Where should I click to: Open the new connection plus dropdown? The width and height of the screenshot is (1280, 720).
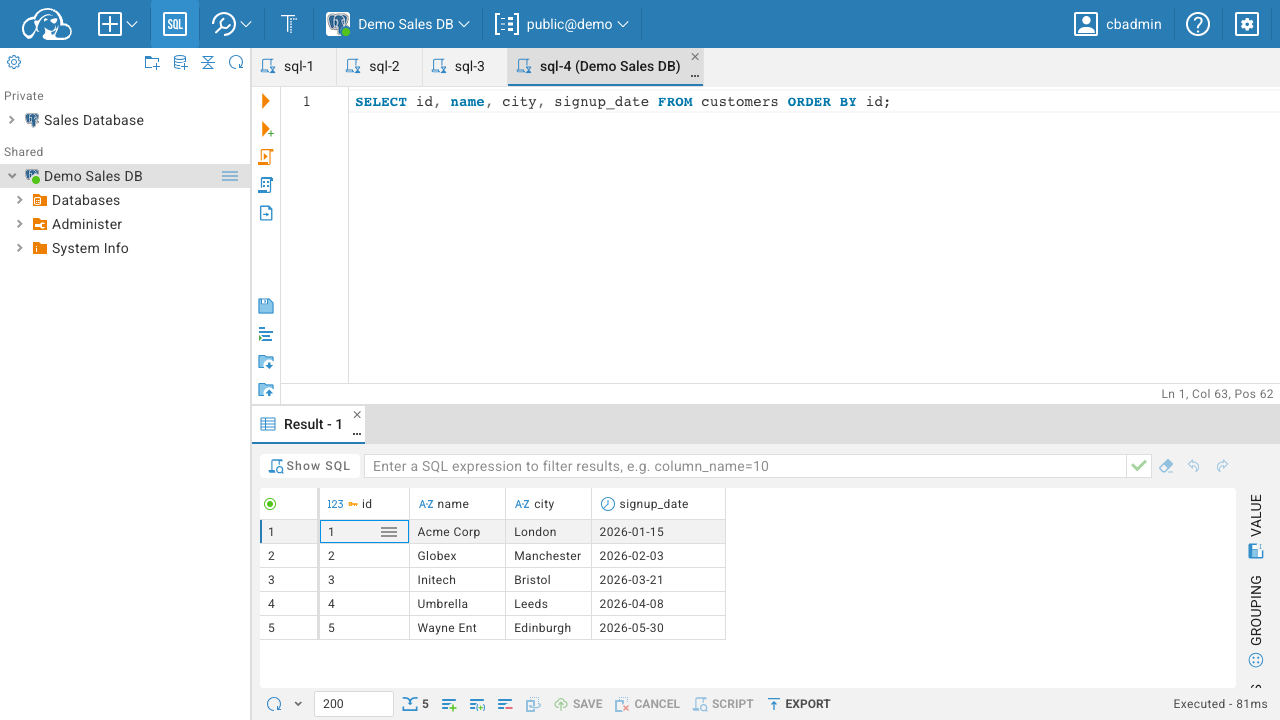coord(118,24)
